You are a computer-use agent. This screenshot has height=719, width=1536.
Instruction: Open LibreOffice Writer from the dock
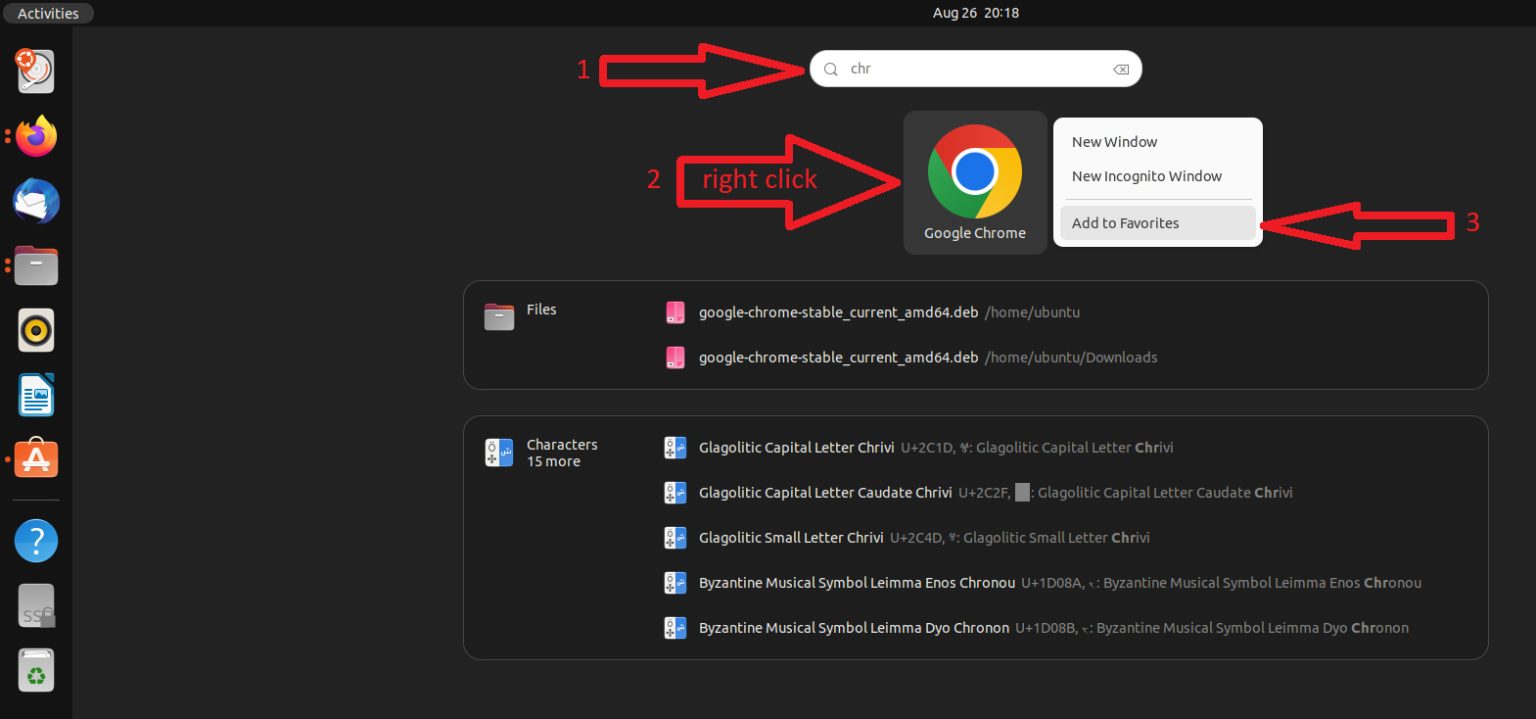click(36, 394)
